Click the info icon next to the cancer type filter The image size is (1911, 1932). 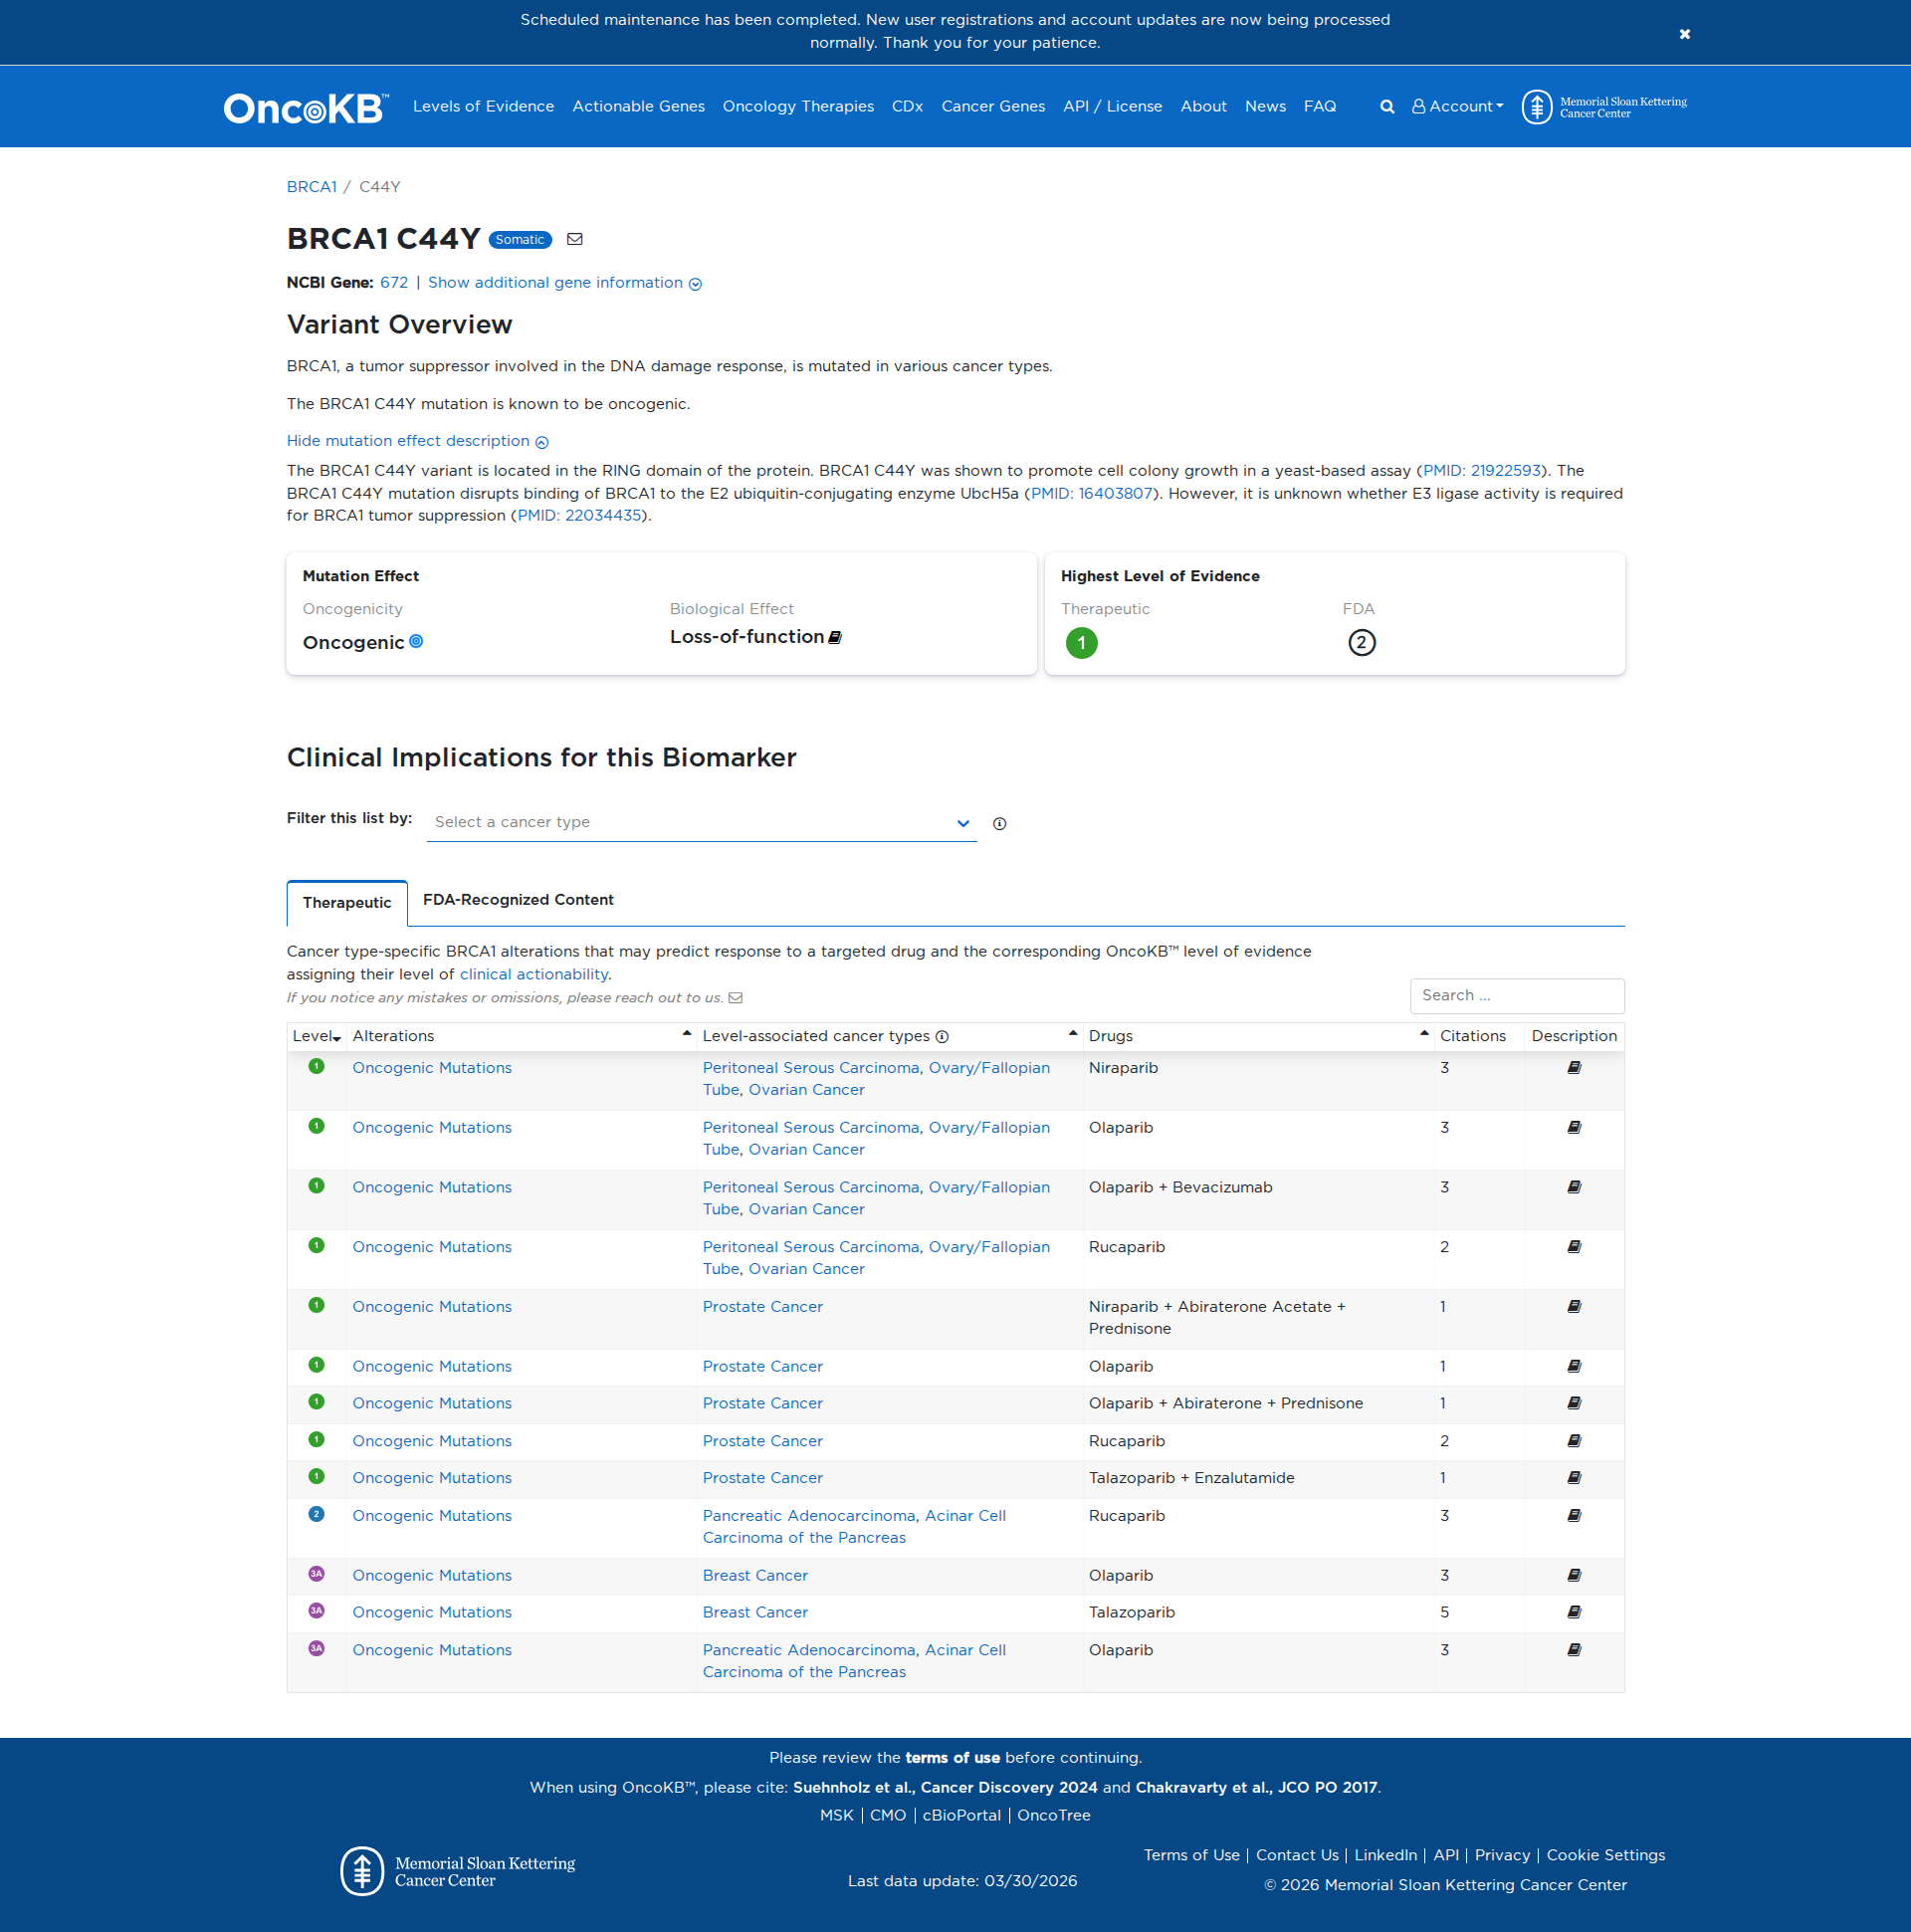(x=999, y=823)
